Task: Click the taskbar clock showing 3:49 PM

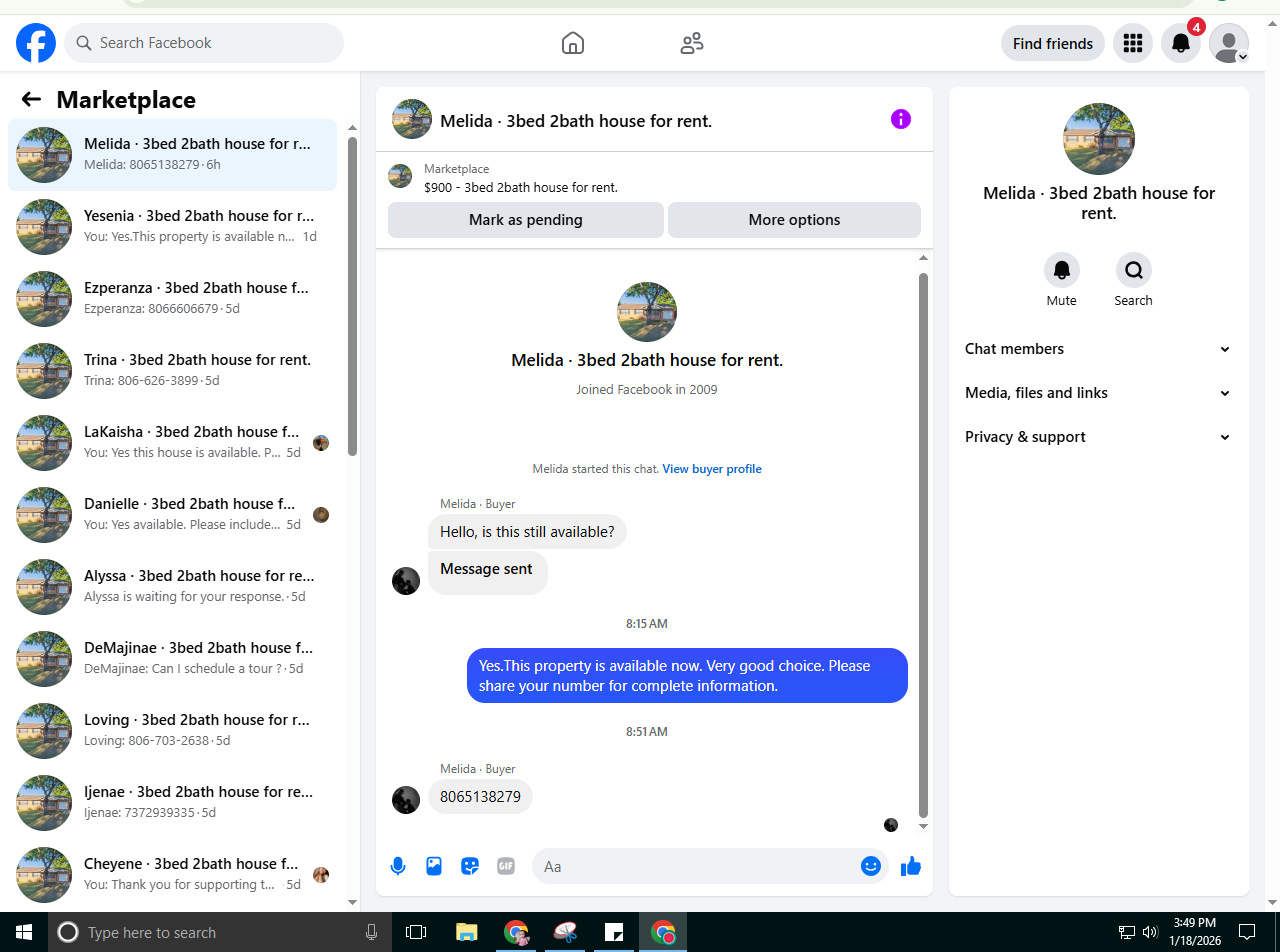Action: pyautogui.click(x=1194, y=932)
